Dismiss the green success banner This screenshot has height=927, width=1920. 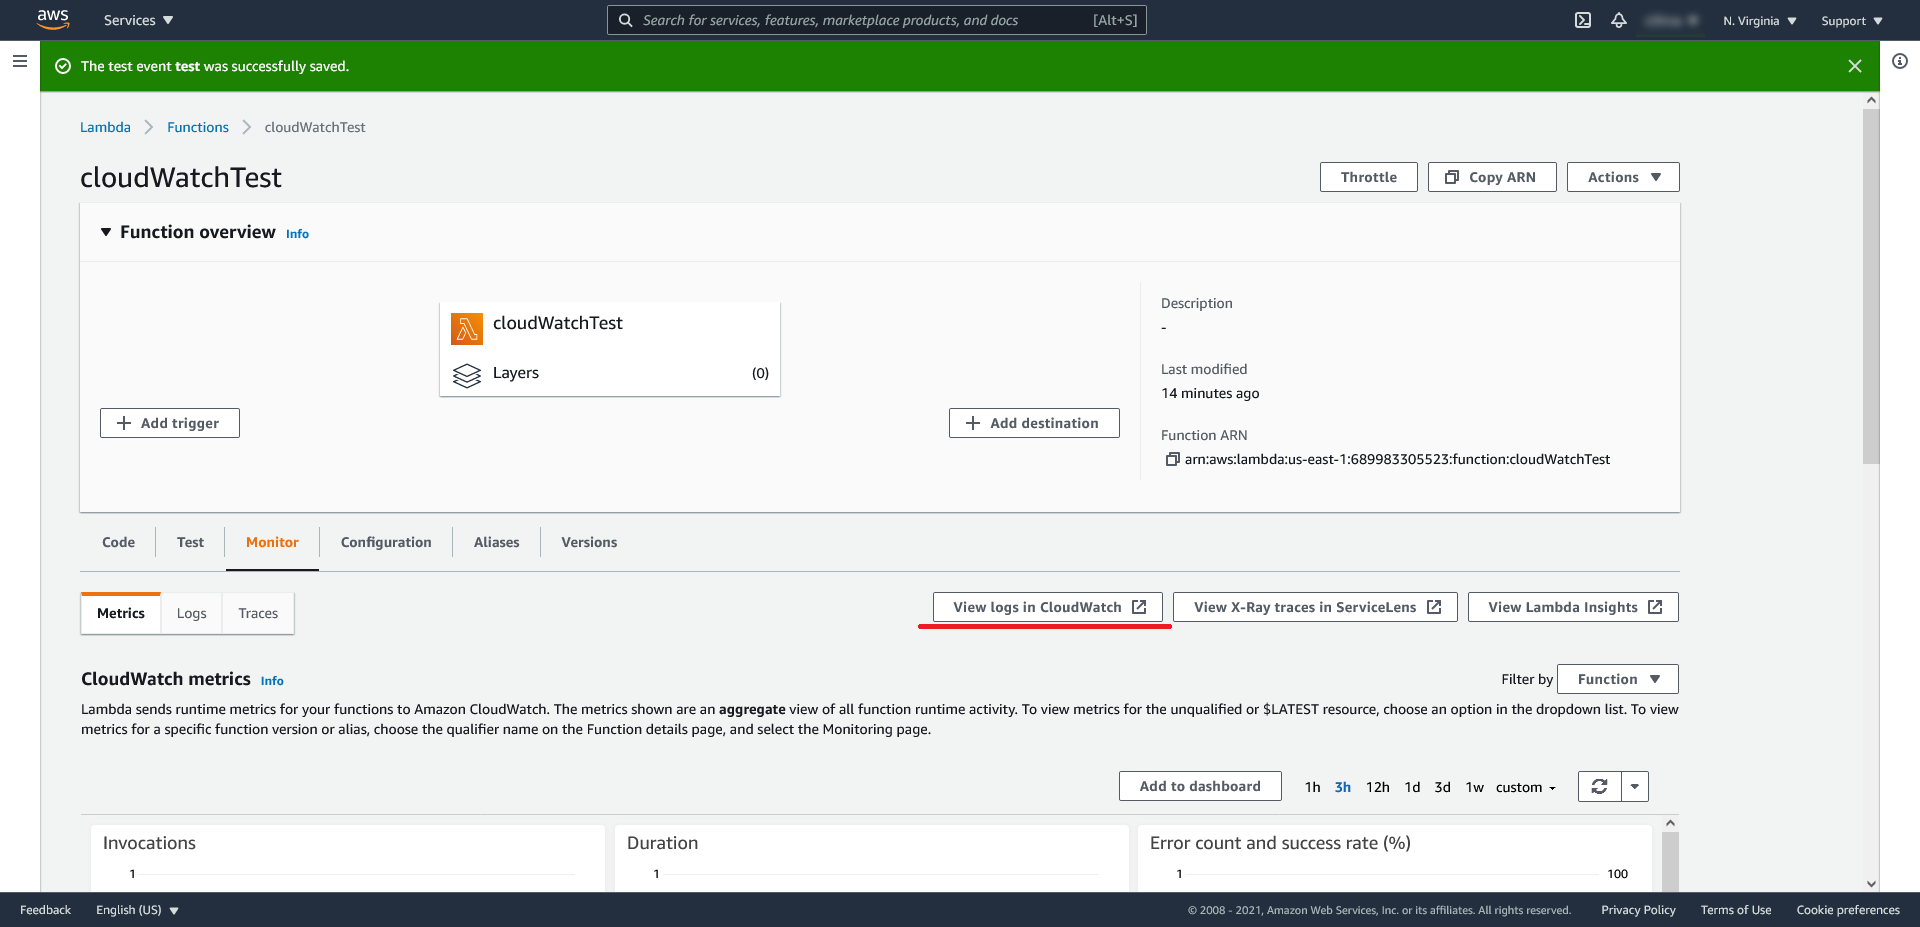[x=1855, y=66]
